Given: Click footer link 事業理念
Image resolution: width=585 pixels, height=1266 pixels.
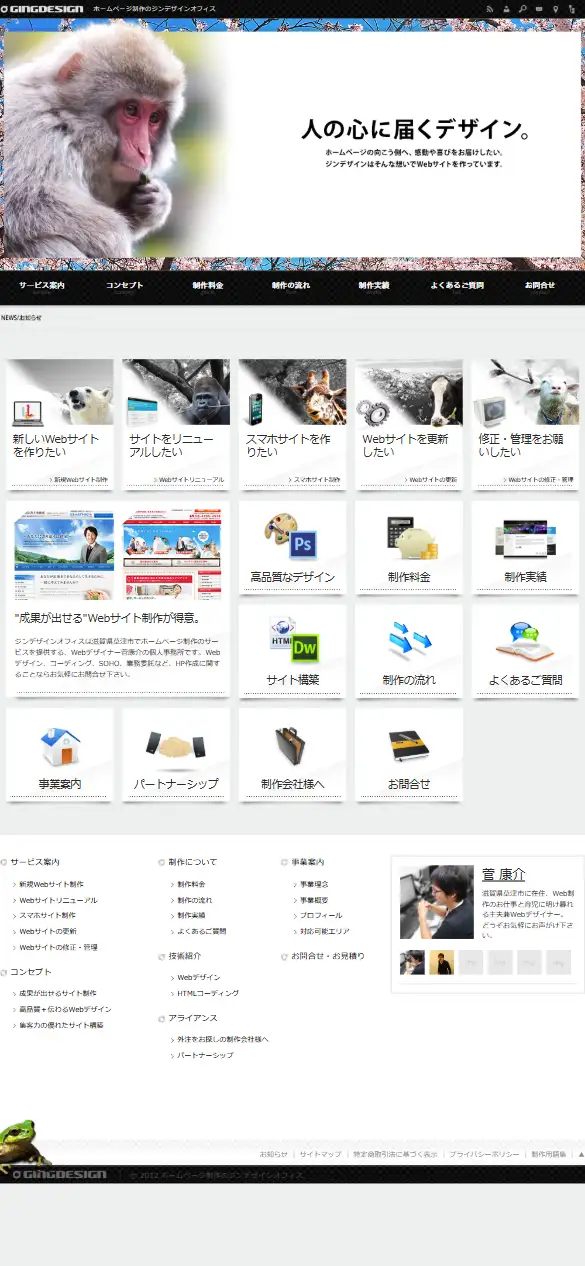Looking at the screenshot, I should coord(314,884).
